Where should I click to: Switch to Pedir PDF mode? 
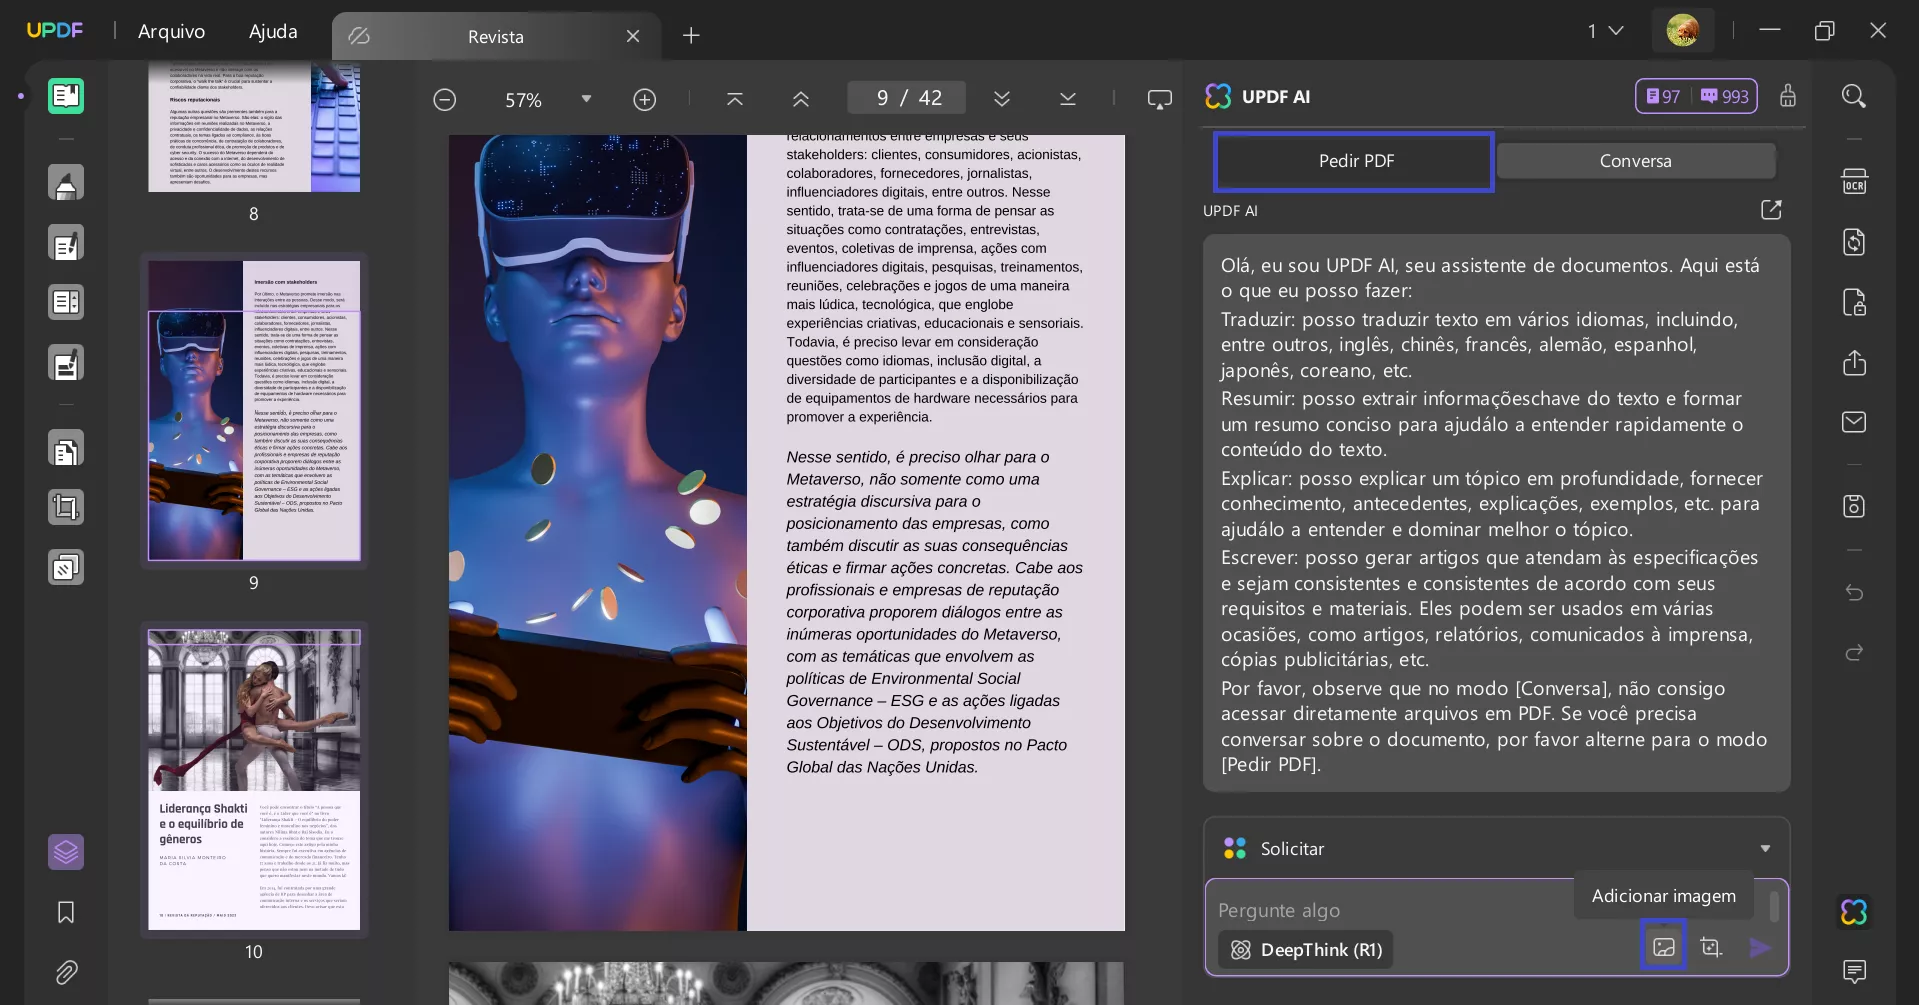click(x=1354, y=160)
